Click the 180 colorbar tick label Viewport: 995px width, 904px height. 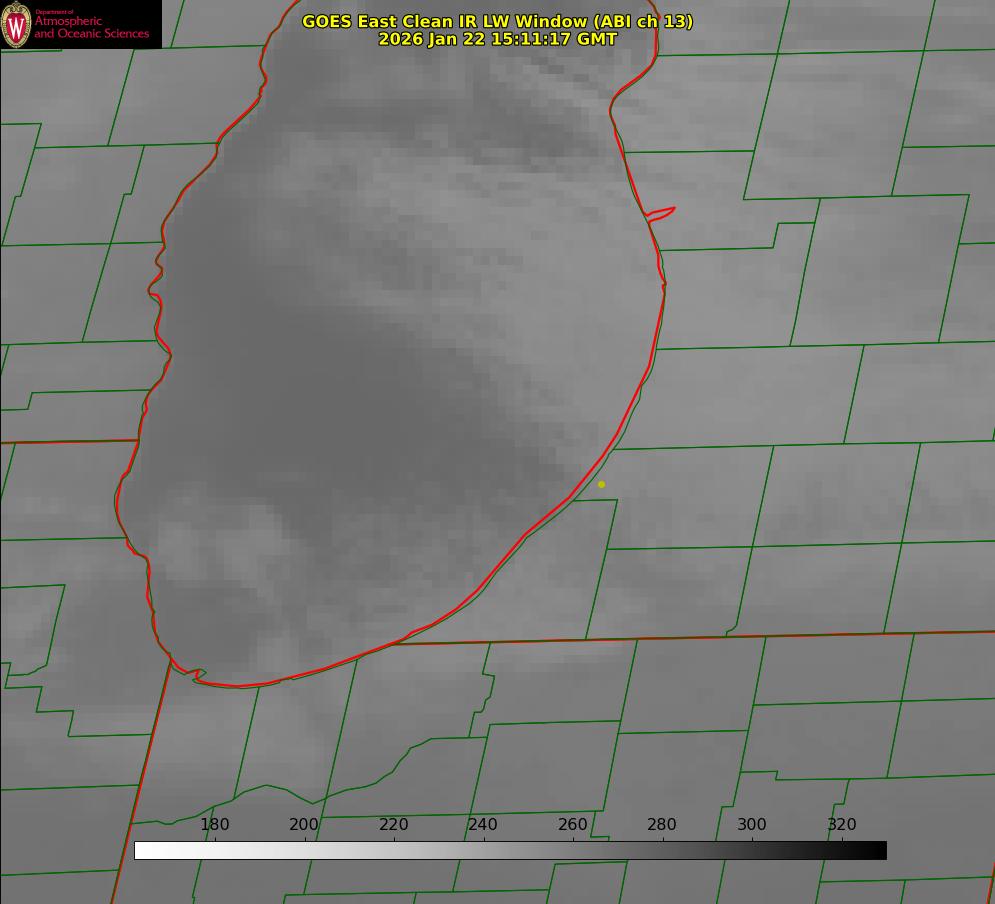click(215, 825)
